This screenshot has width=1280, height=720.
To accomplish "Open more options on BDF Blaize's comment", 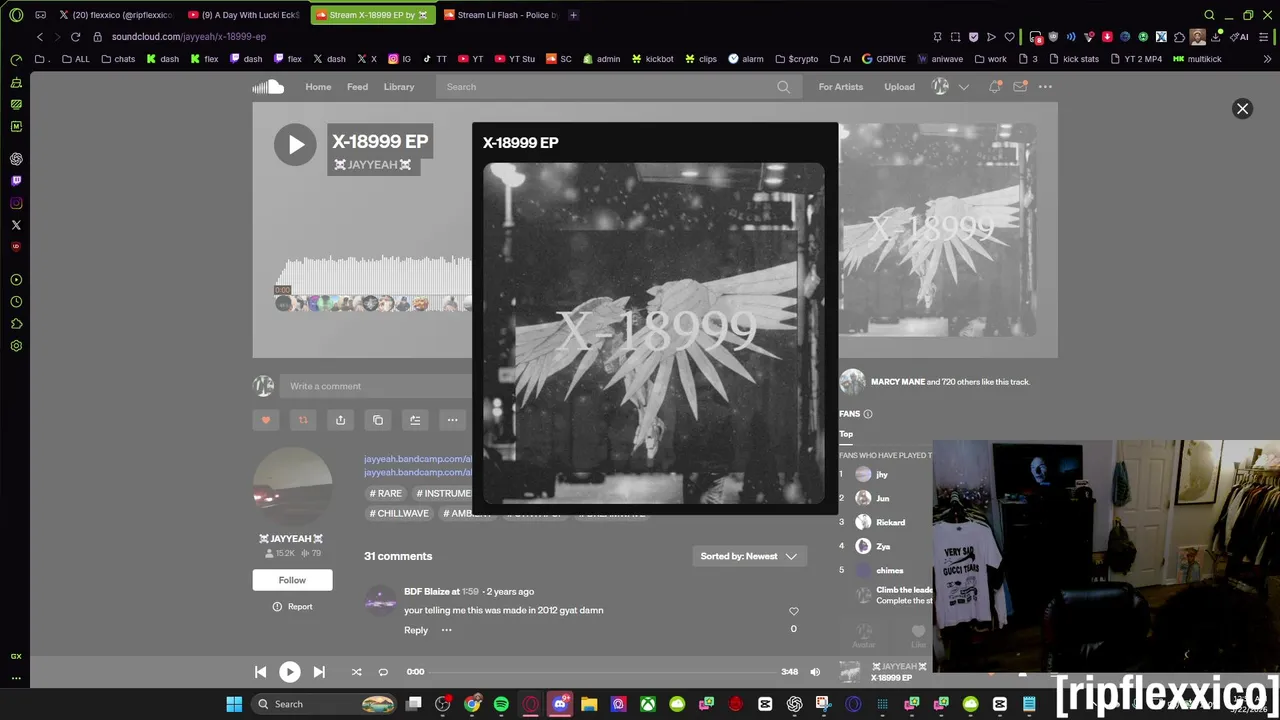I will tap(447, 630).
